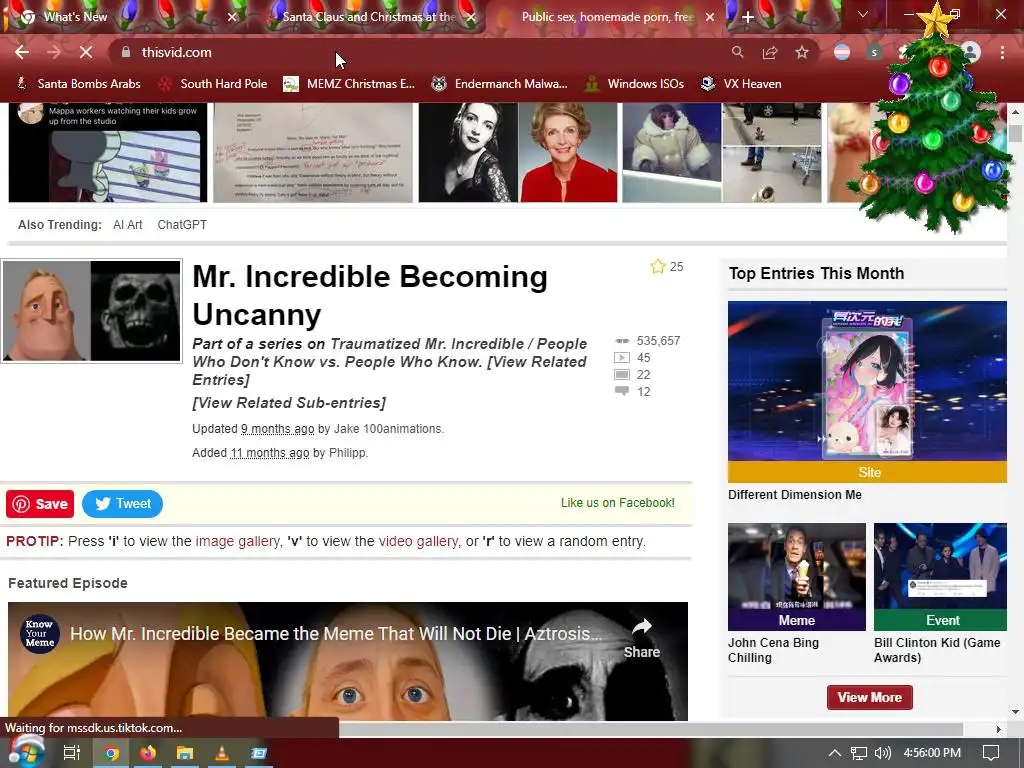Click the forward navigation arrow
This screenshot has width=1024, height=768.
pyautogui.click(x=54, y=52)
